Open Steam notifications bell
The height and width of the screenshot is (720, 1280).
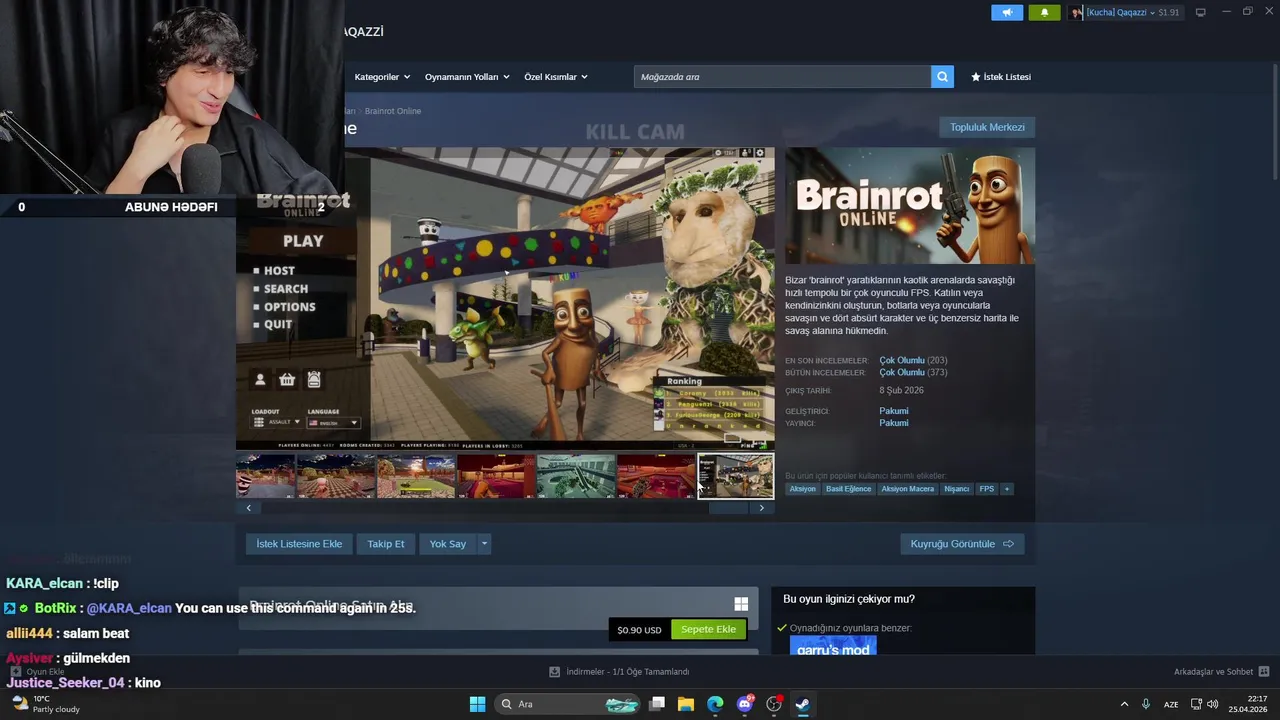click(x=1044, y=12)
